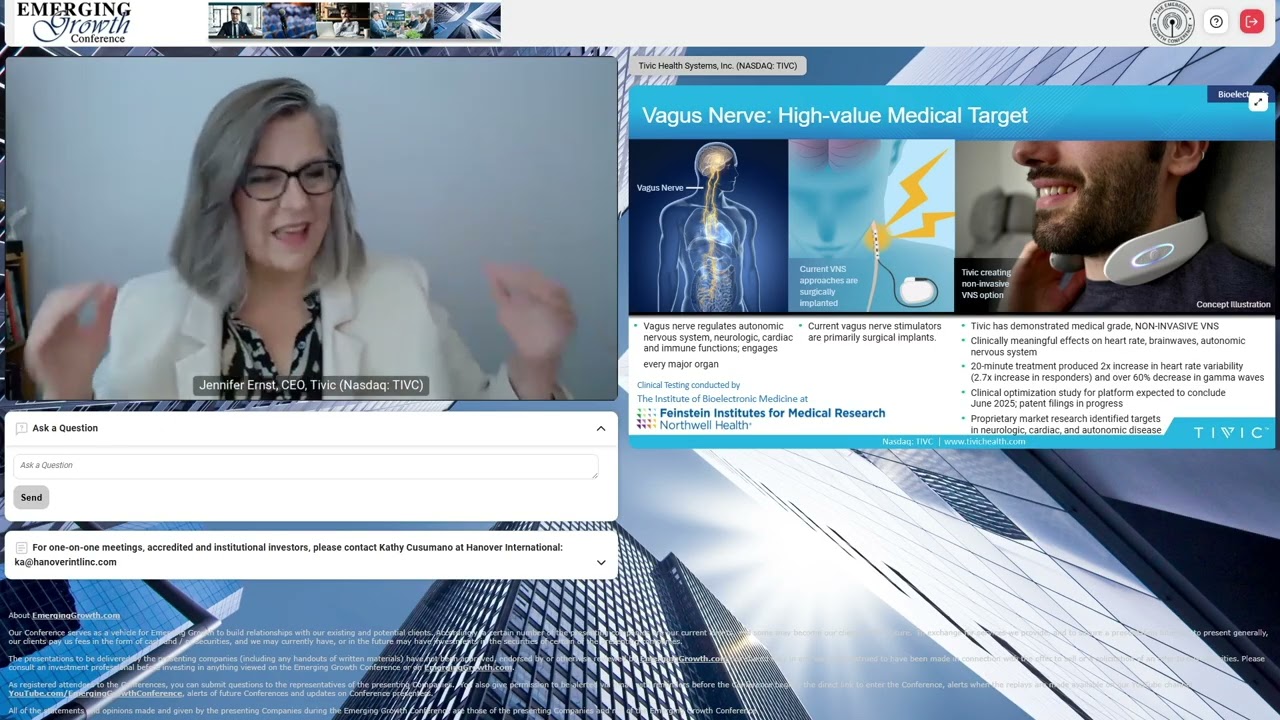Click the TIVIC logo on the slide corner

1231,432
